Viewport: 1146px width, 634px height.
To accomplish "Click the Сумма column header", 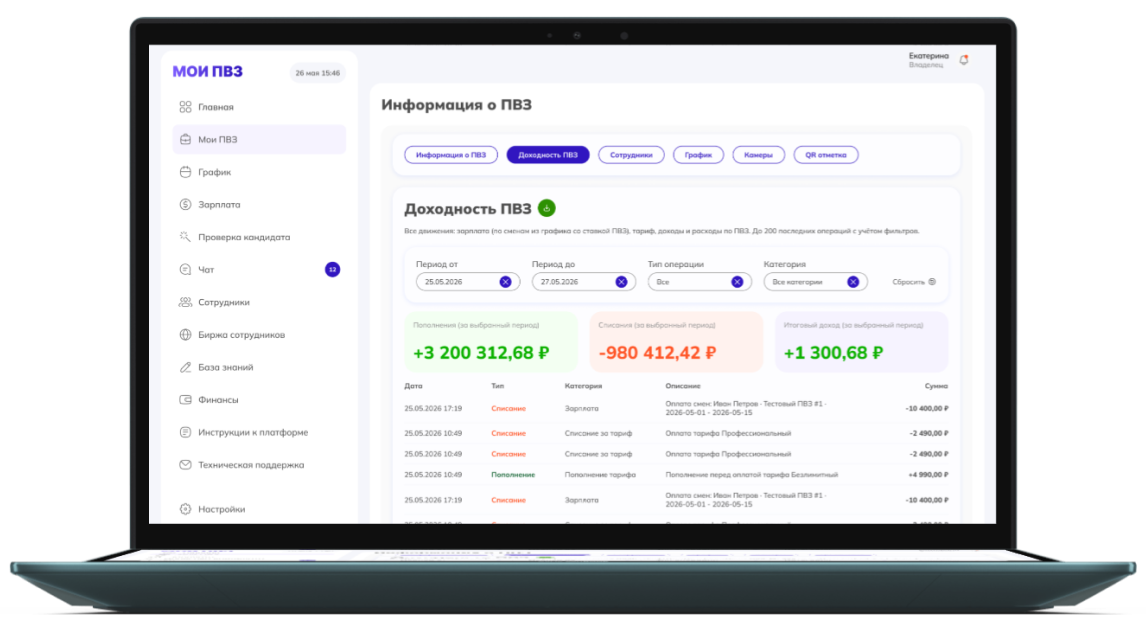I will click(936, 386).
